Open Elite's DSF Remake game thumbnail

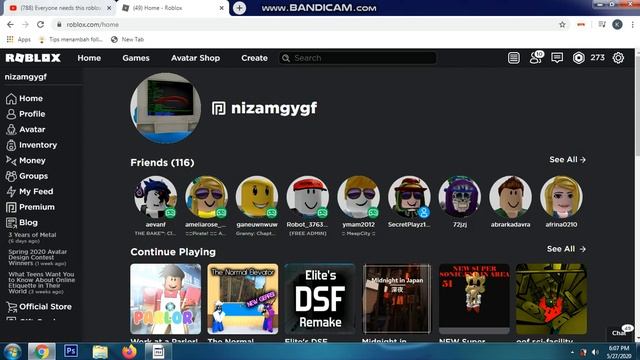pos(320,299)
